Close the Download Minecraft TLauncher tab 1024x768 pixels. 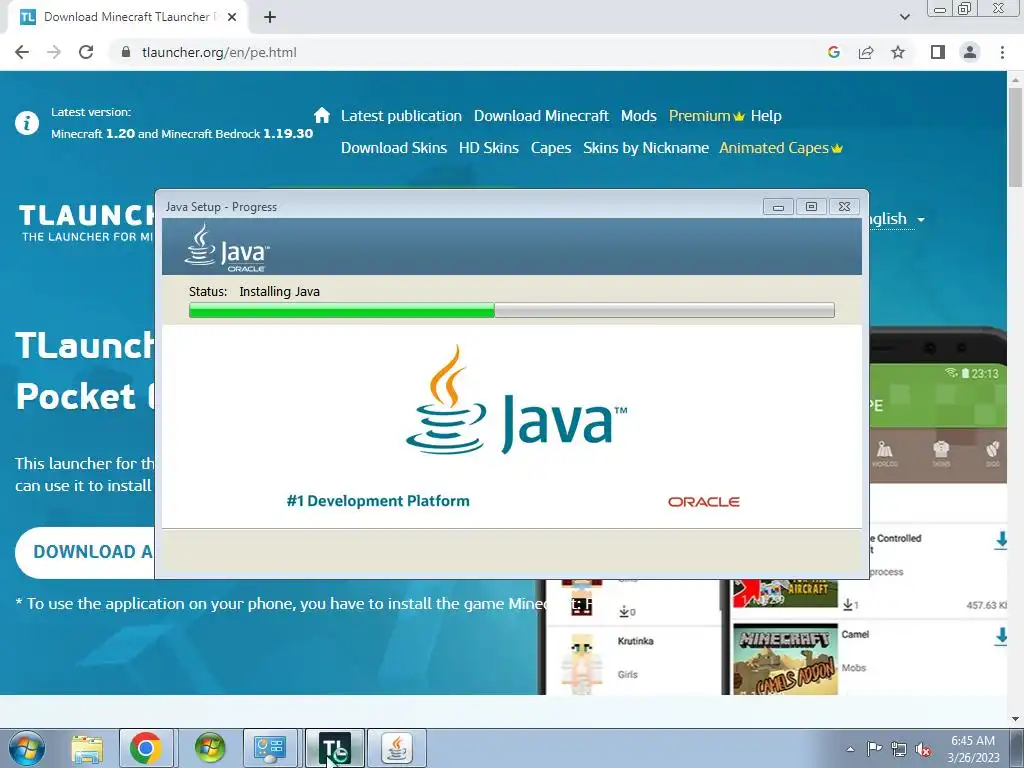pos(232,17)
